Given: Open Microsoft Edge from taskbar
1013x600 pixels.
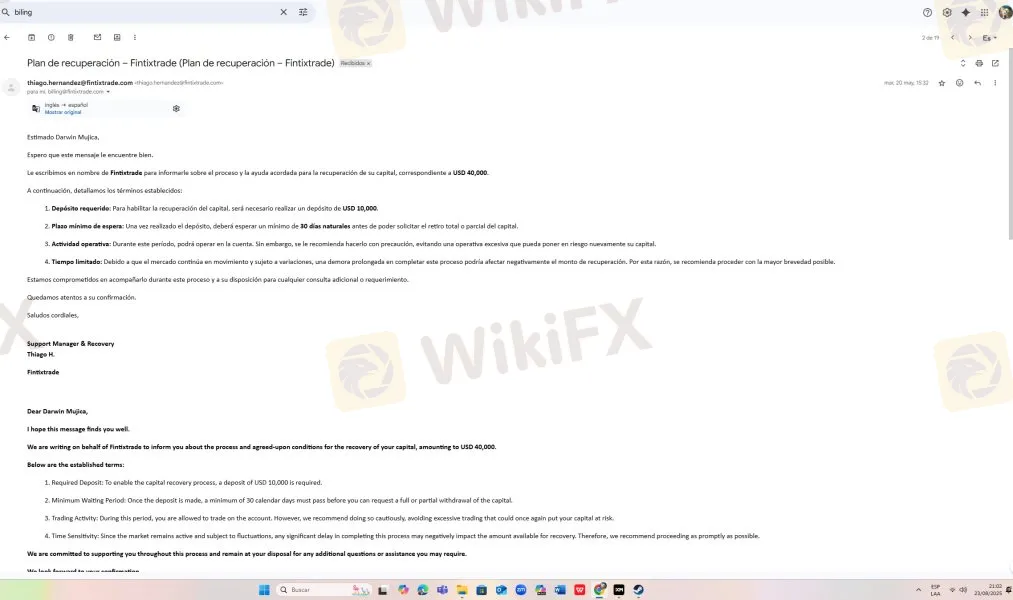Looking at the screenshot, I should pos(423,590).
